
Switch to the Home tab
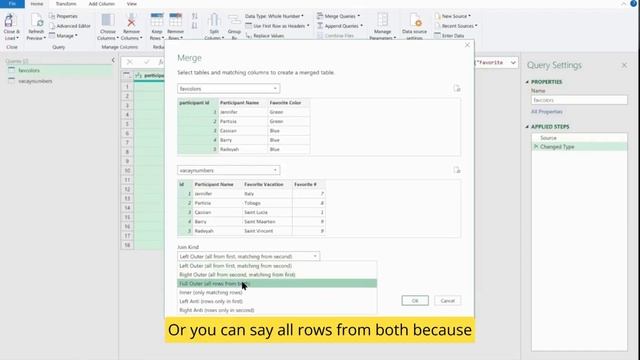[37, 4]
